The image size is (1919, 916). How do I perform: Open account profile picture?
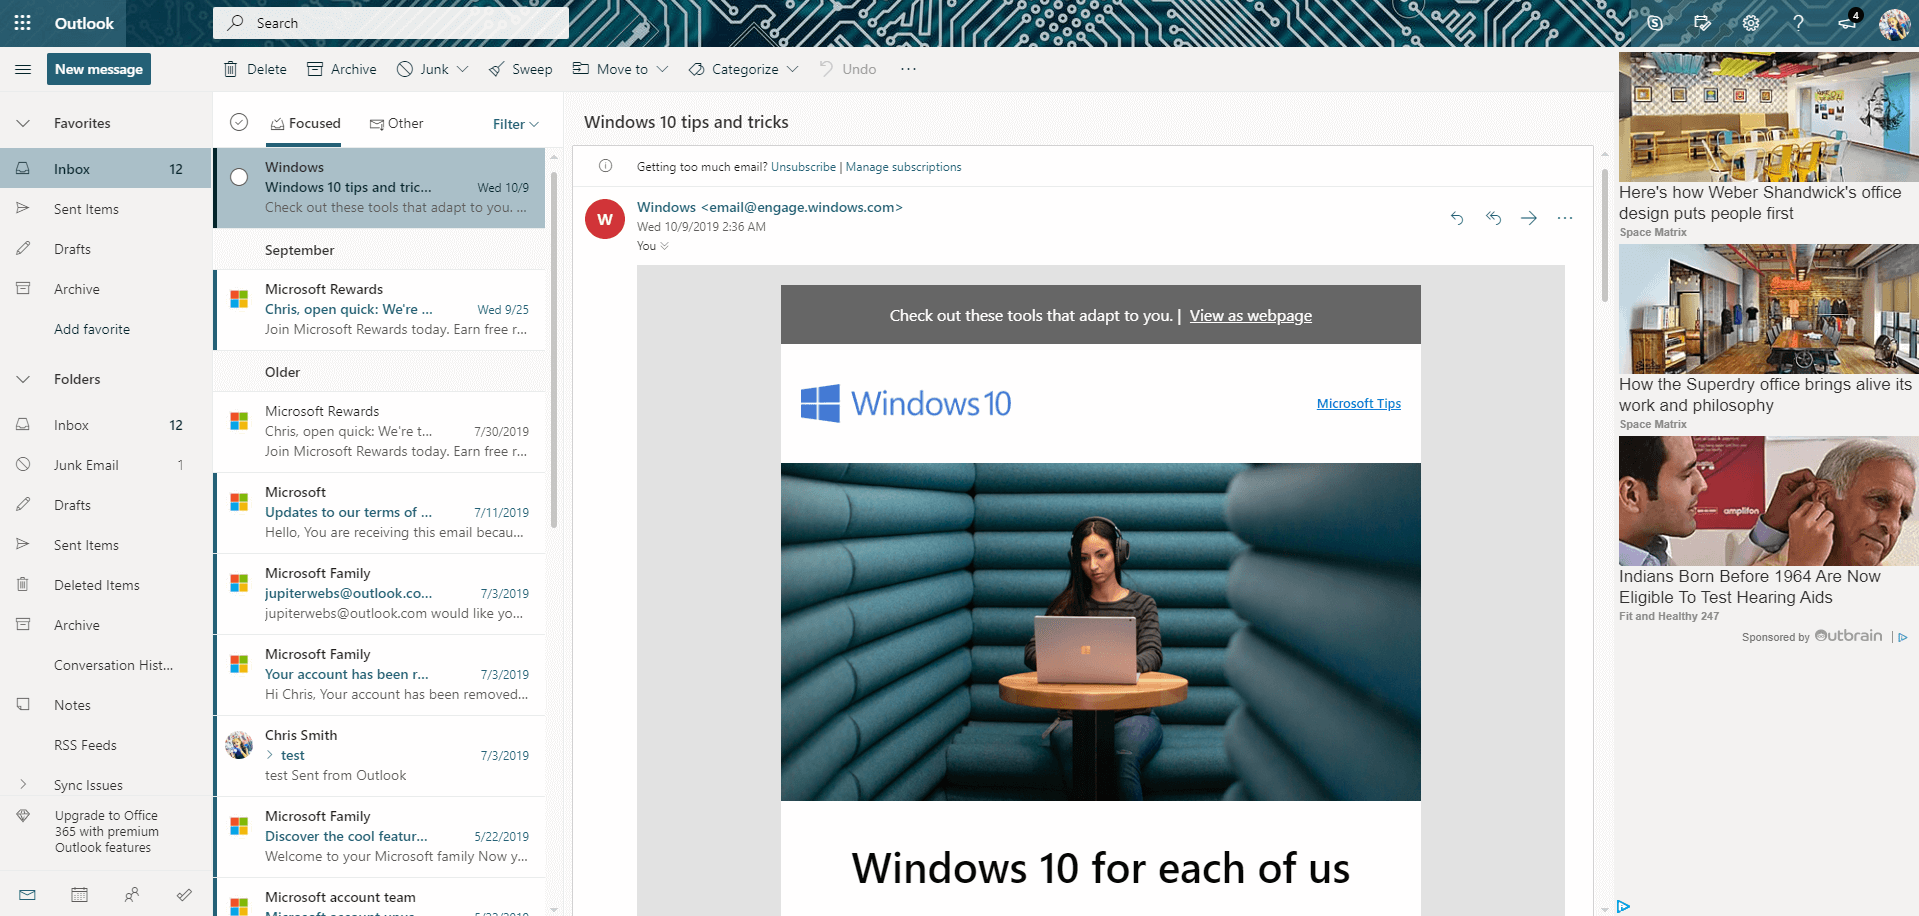[x=1894, y=23]
